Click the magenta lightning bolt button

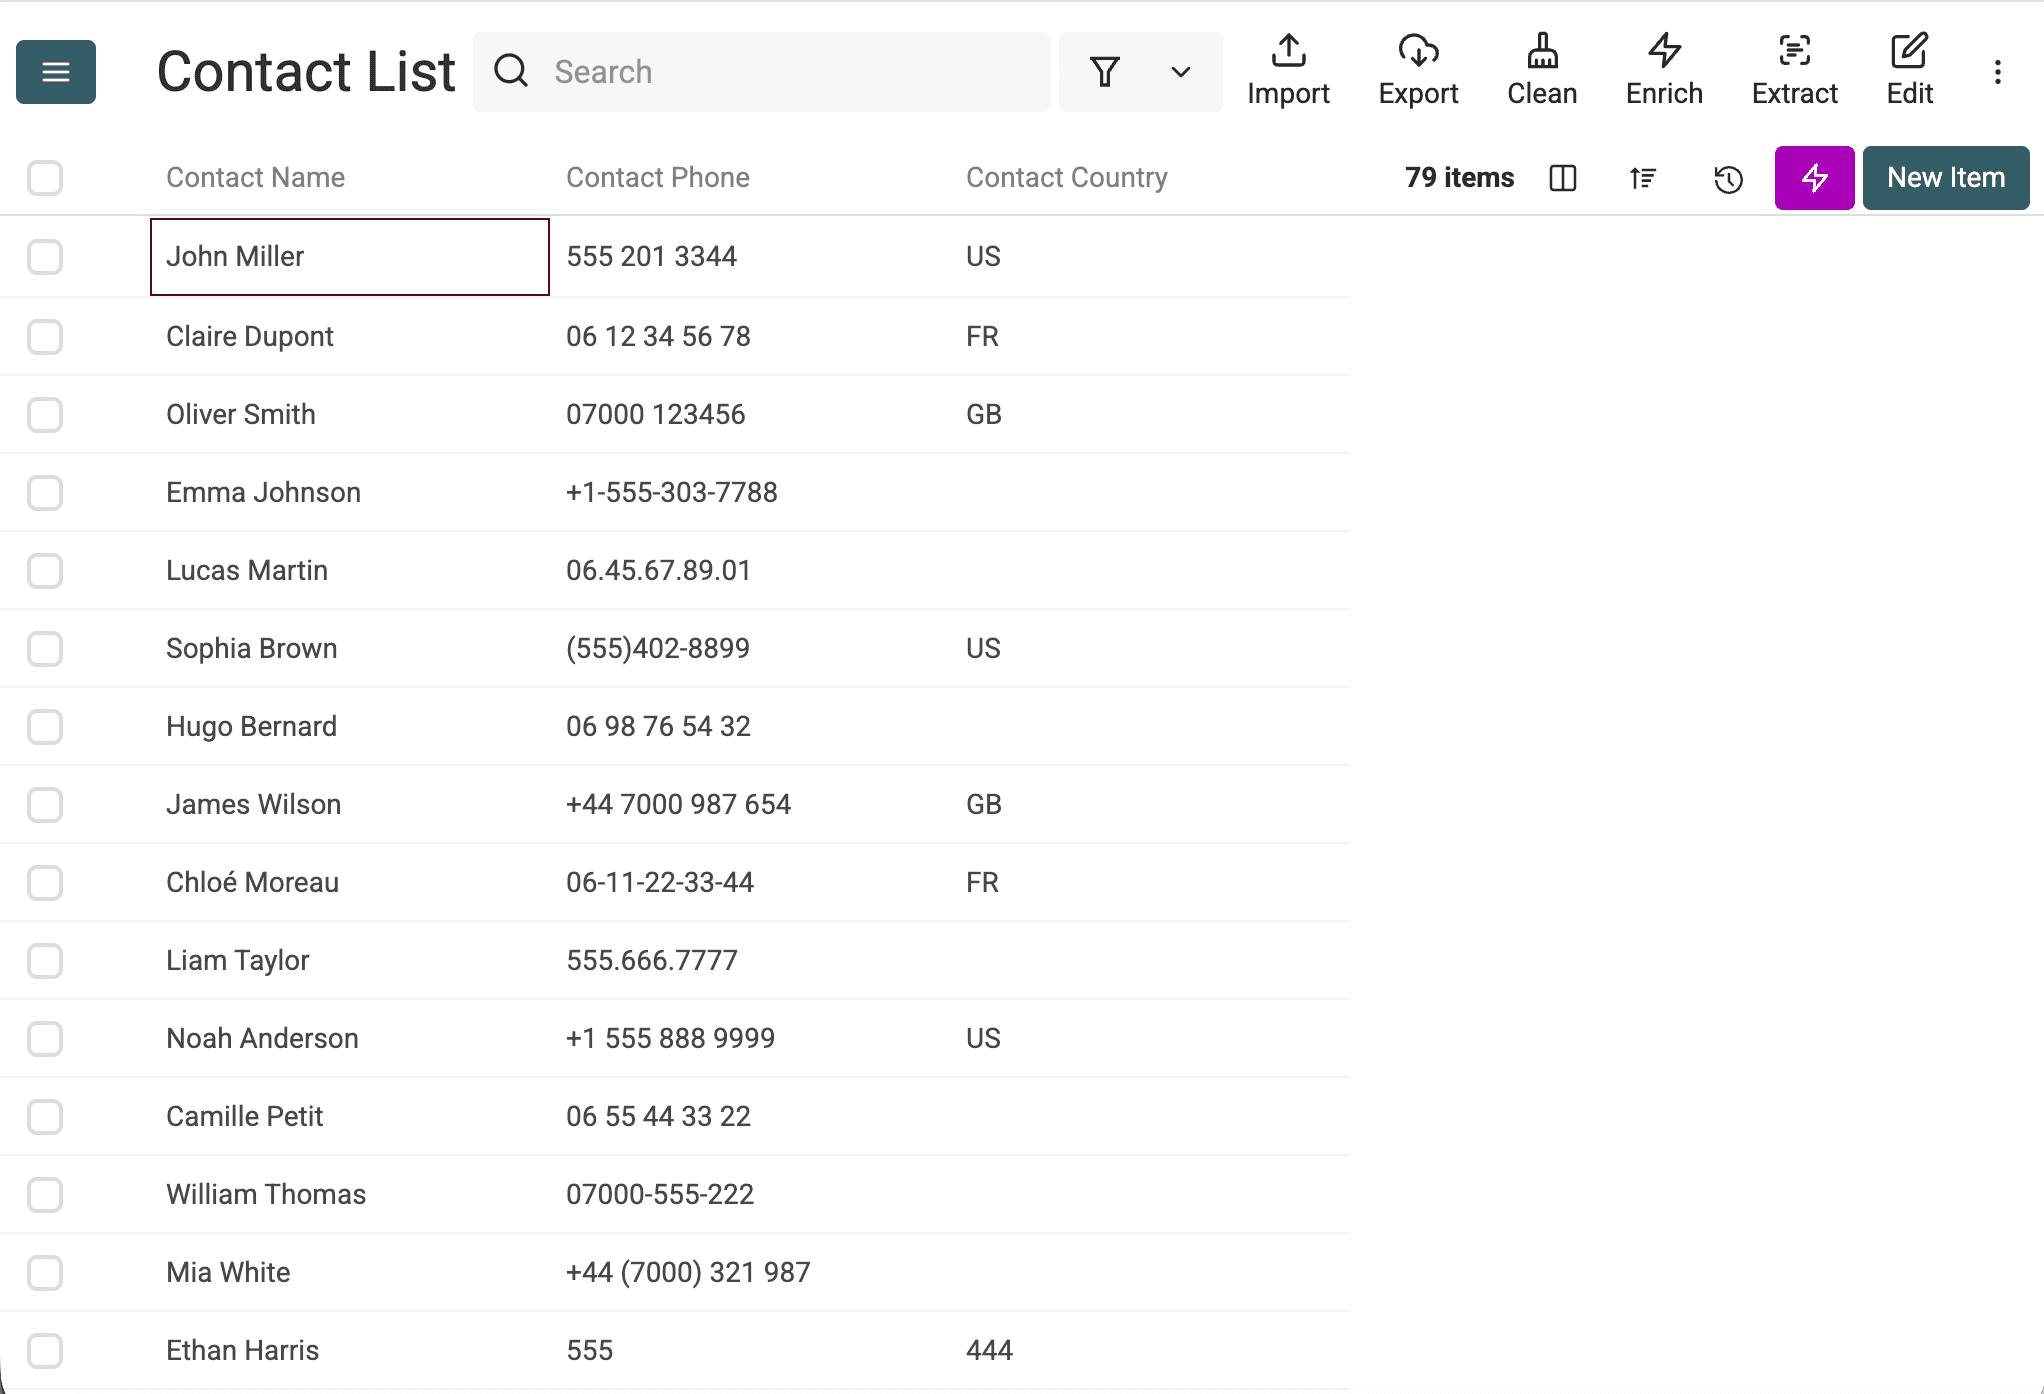click(1814, 178)
